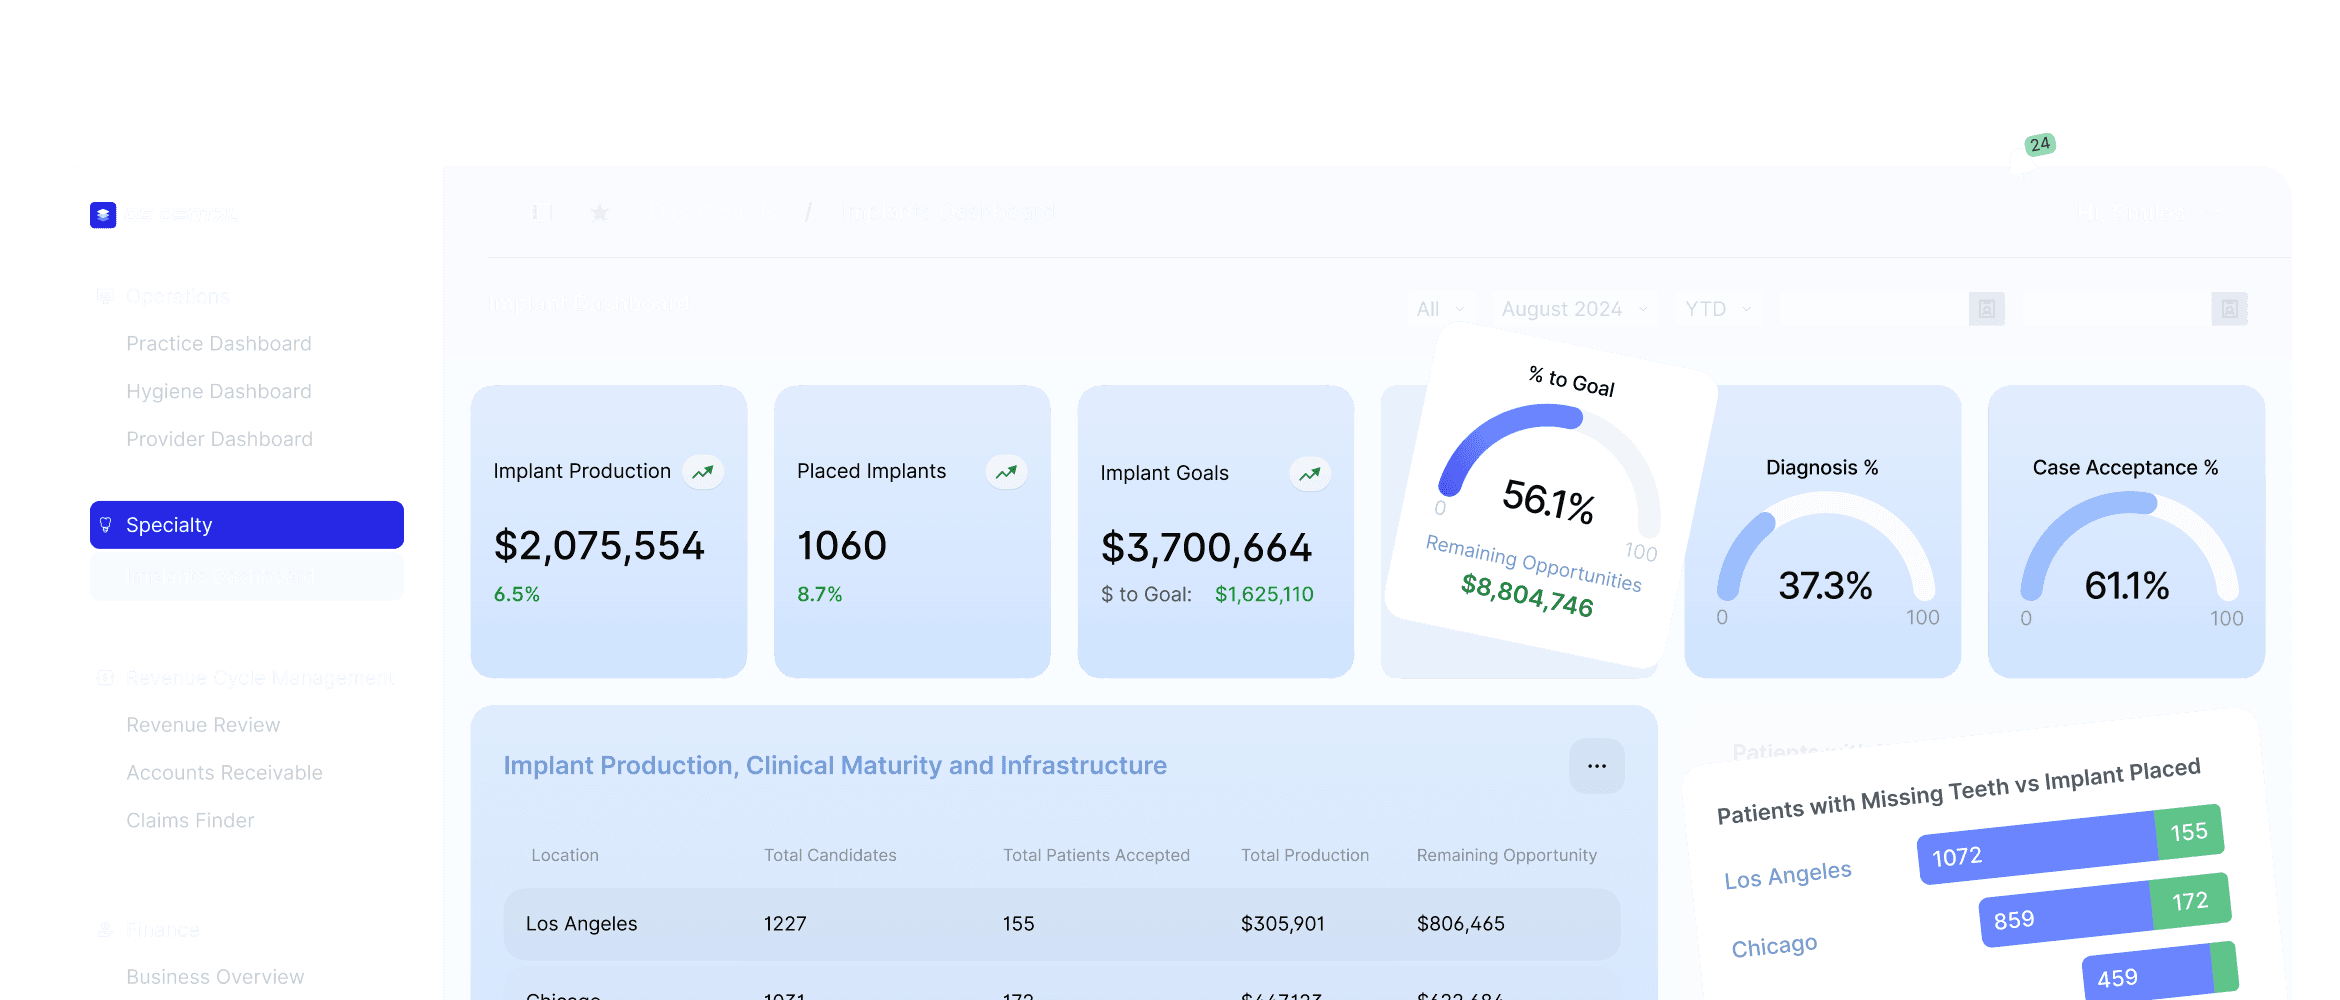Select the Los Angeles table row
Image resolution: width=2340 pixels, height=1000 pixels.
[1061, 924]
